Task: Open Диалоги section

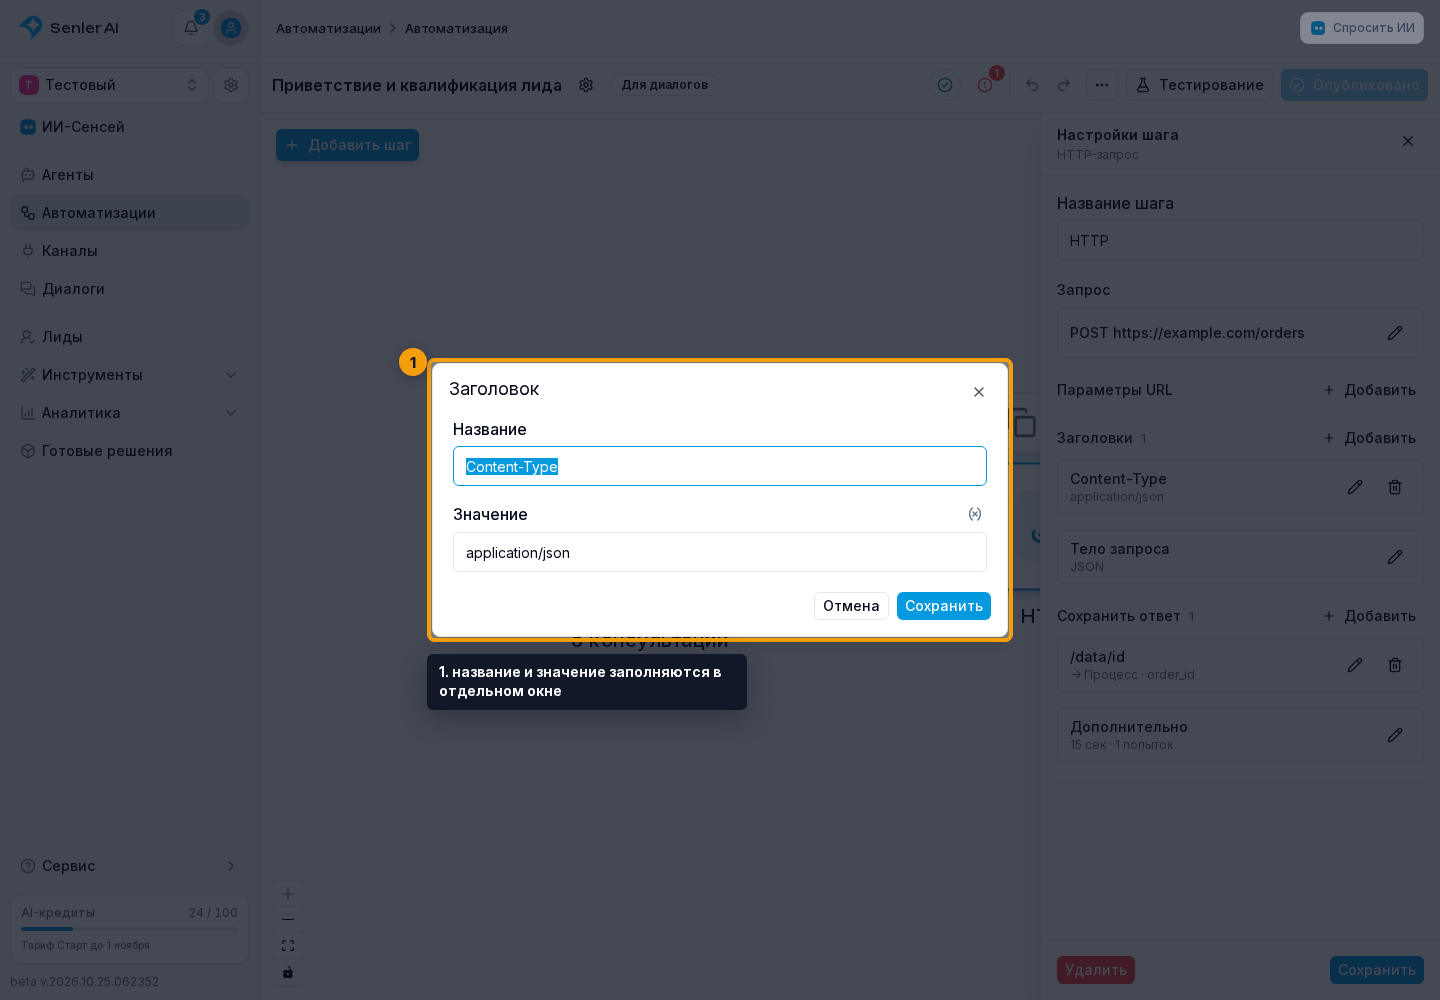Action: [130, 289]
